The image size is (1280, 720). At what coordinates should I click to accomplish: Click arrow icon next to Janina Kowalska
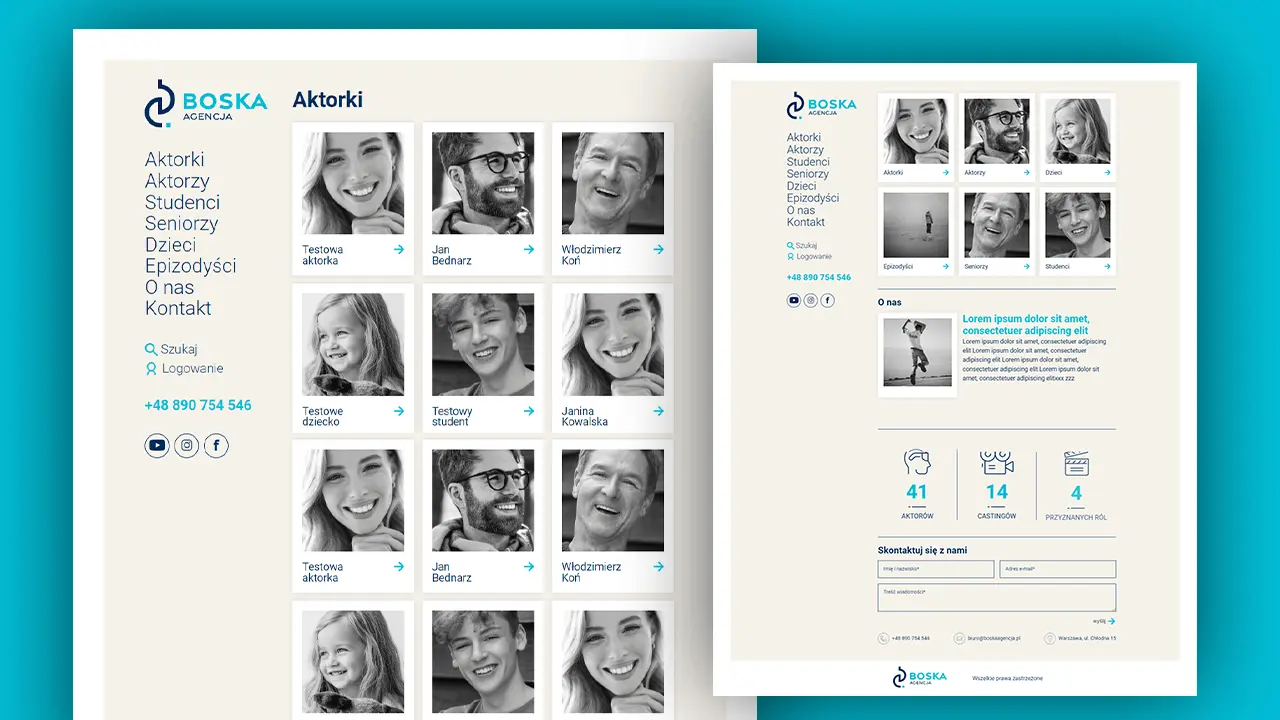coord(658,411)
